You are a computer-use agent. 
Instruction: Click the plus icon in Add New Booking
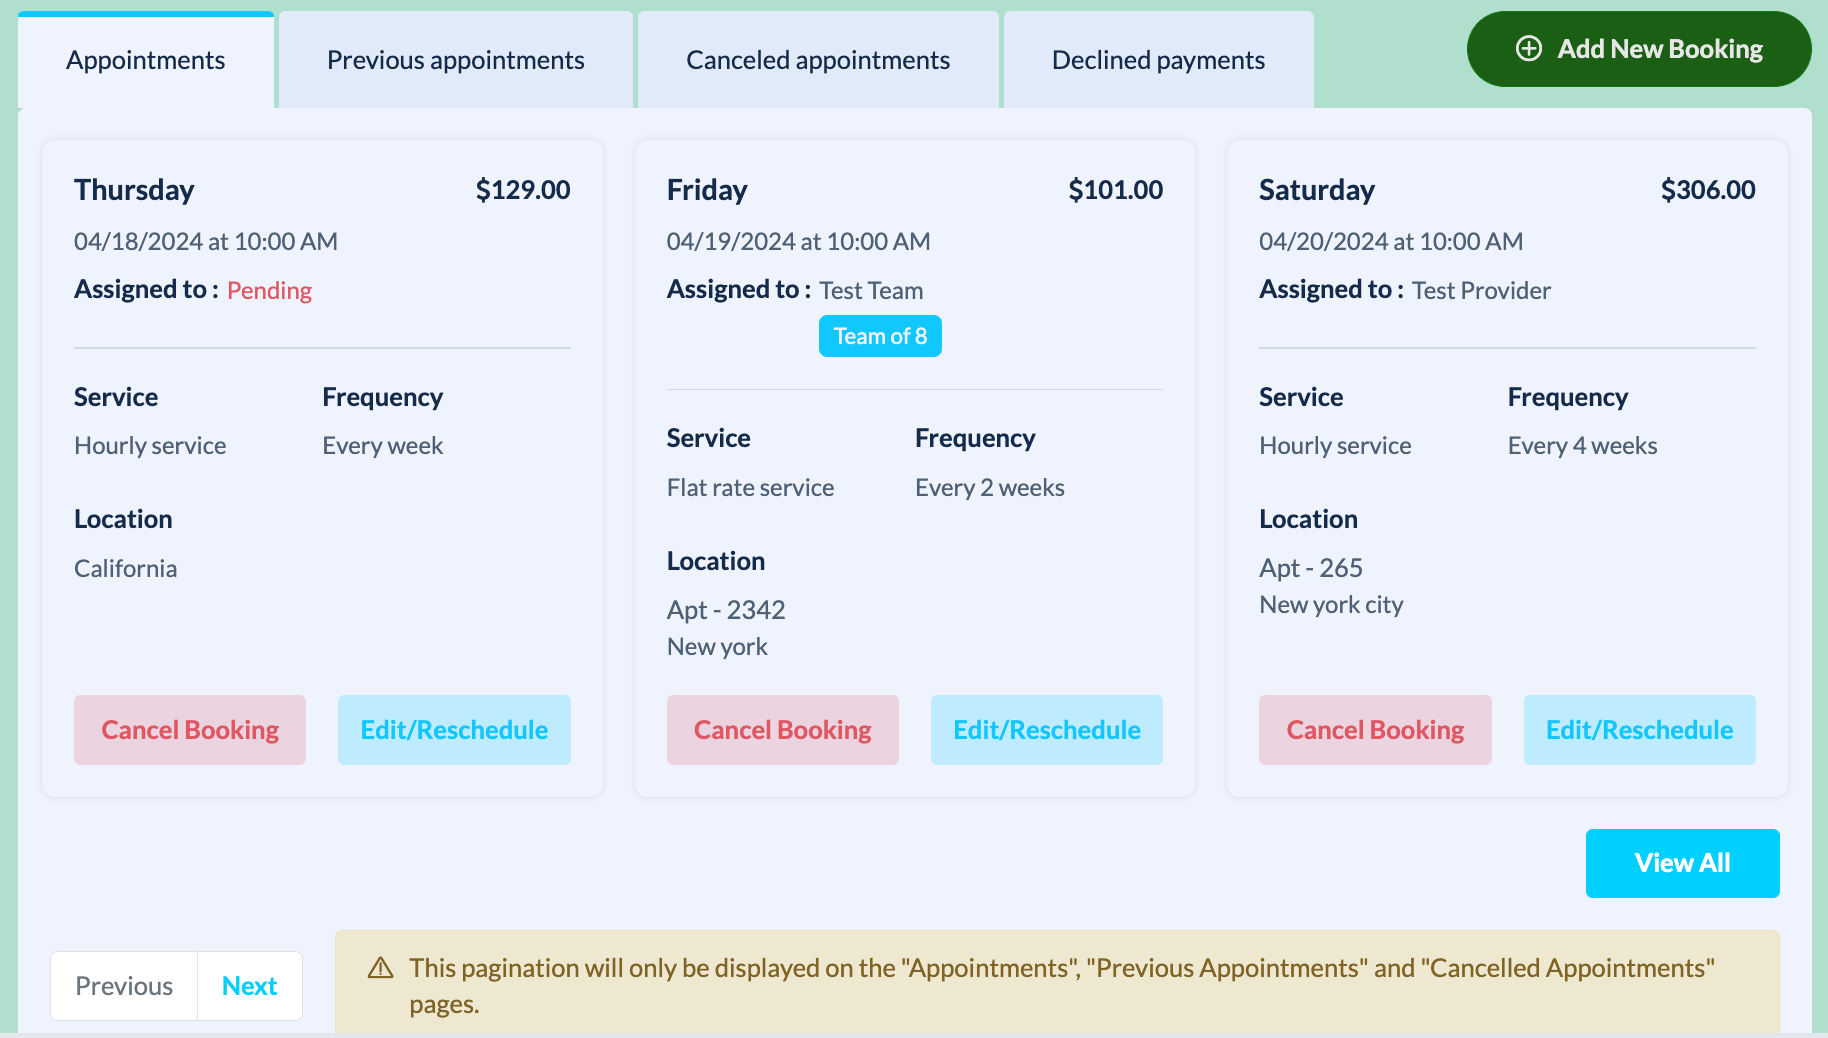pos(1529,49)
